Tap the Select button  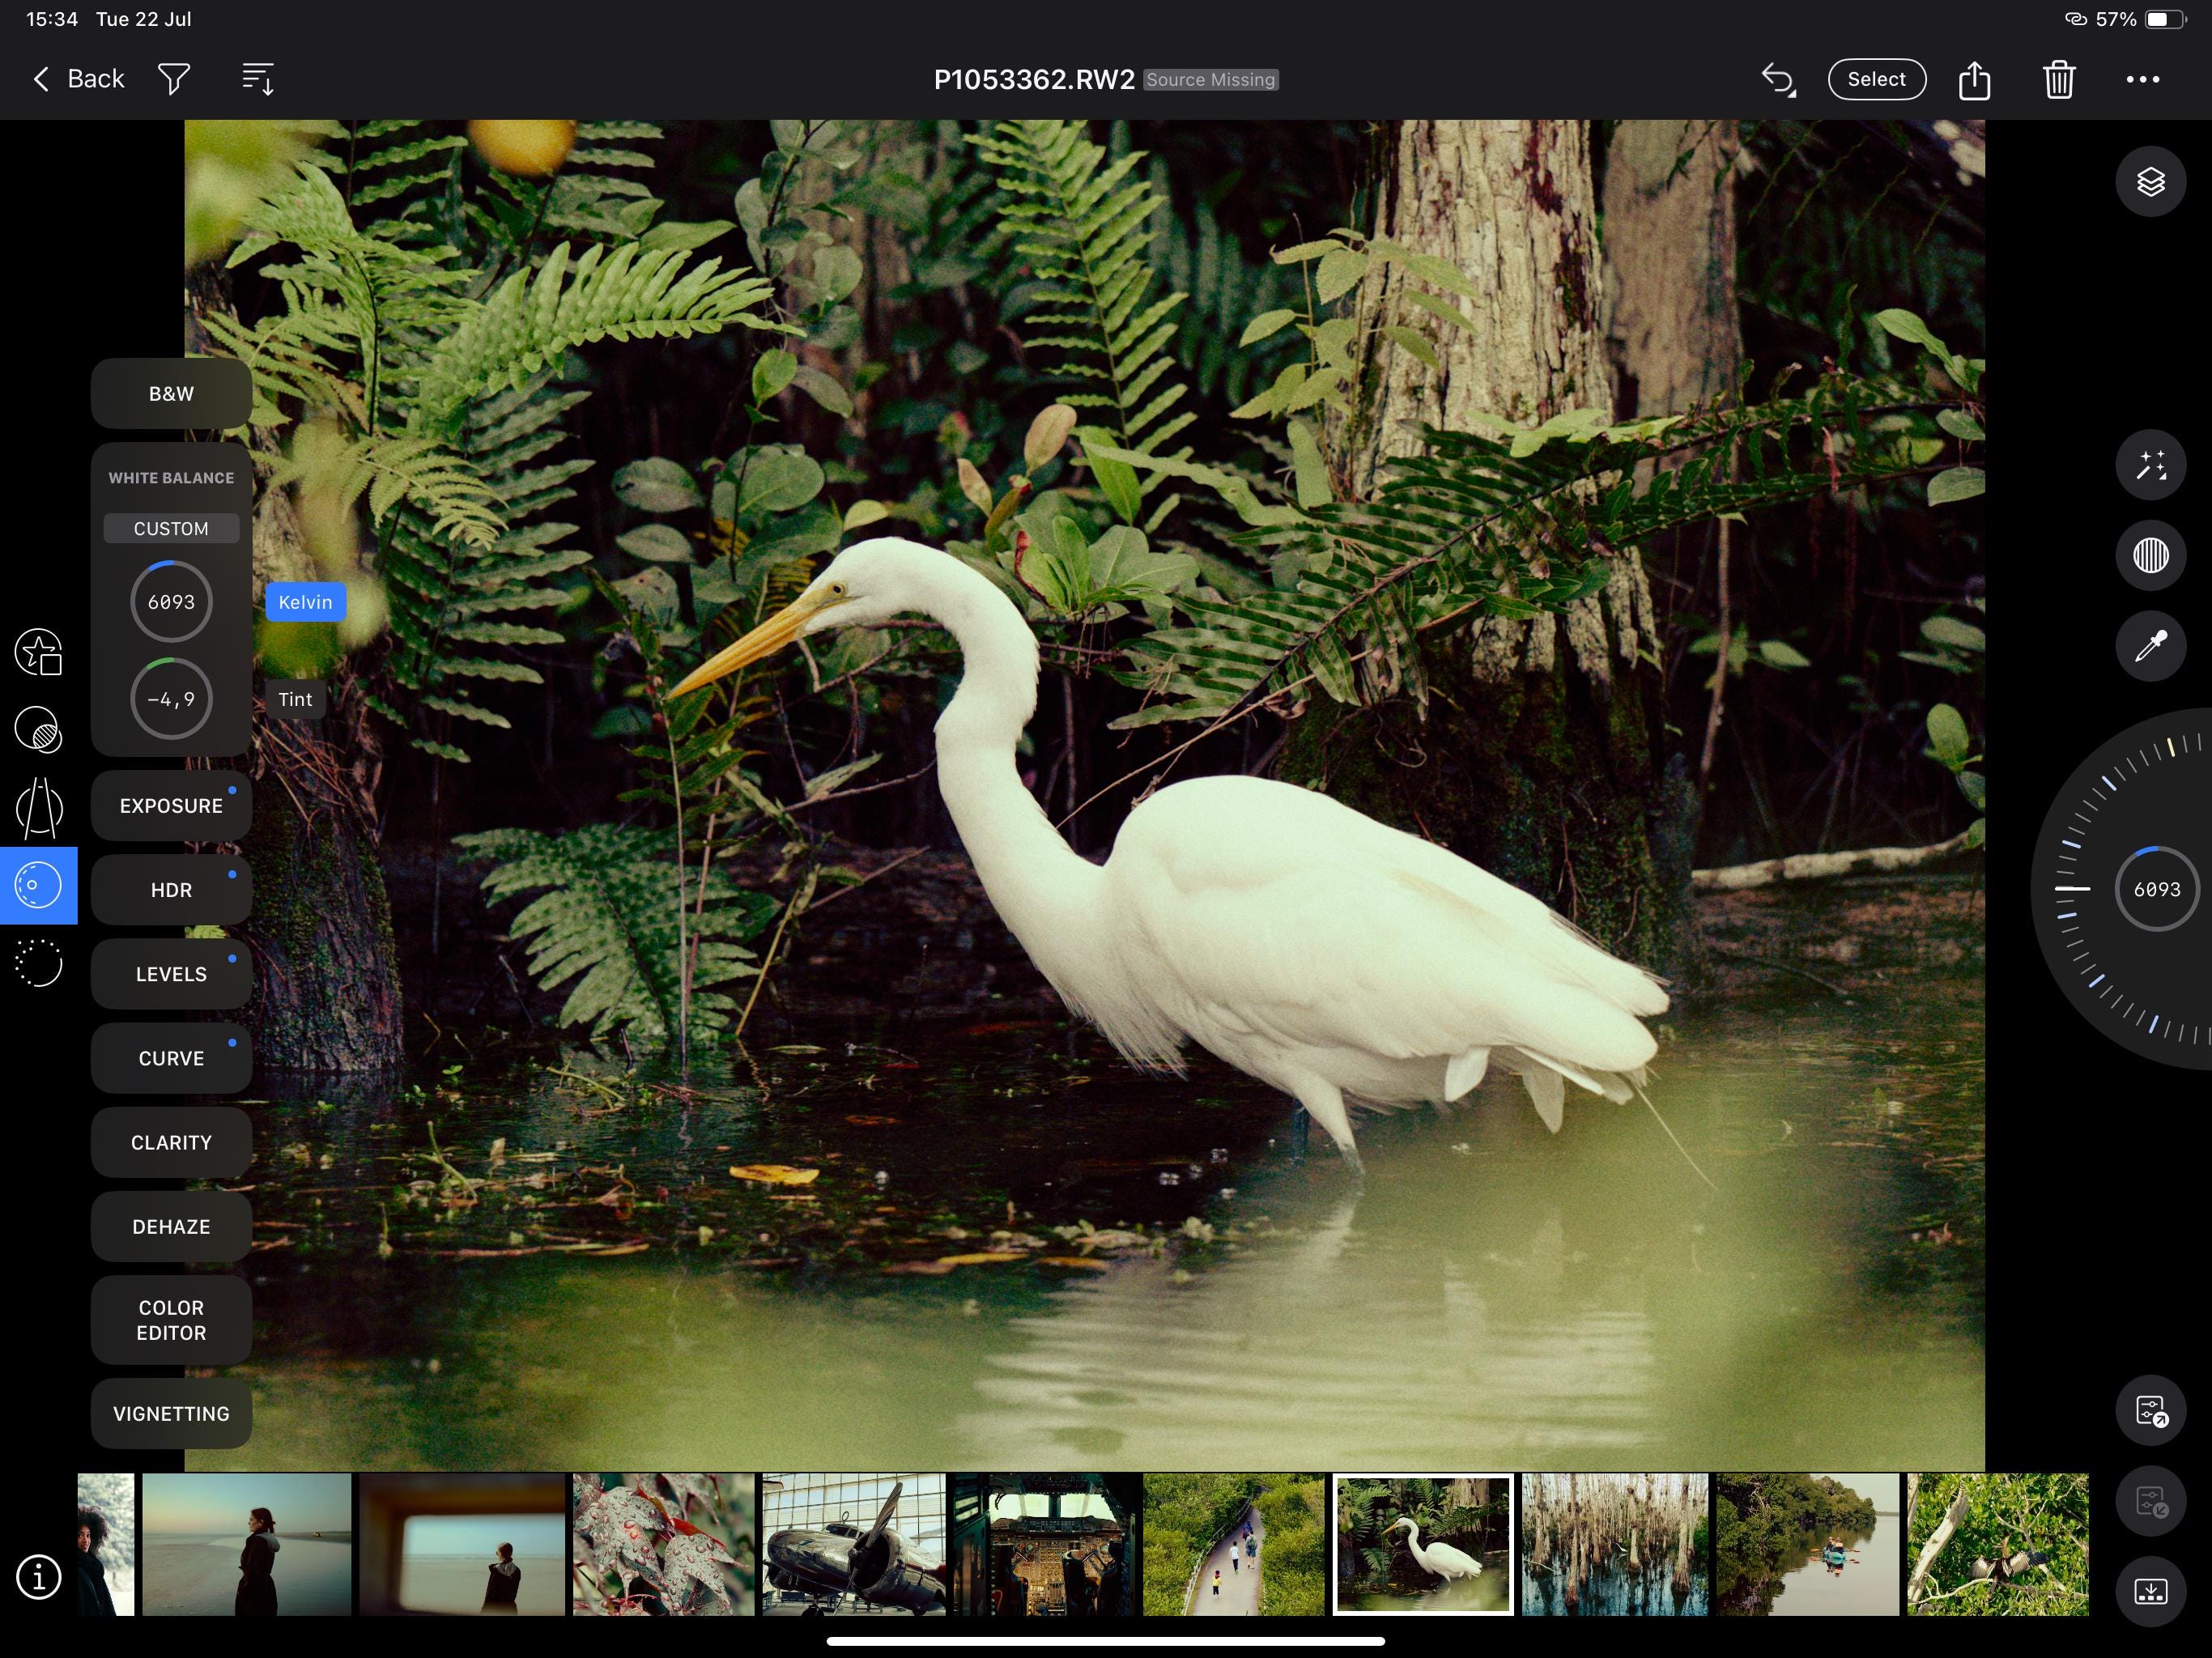[x=1876, y=79]
